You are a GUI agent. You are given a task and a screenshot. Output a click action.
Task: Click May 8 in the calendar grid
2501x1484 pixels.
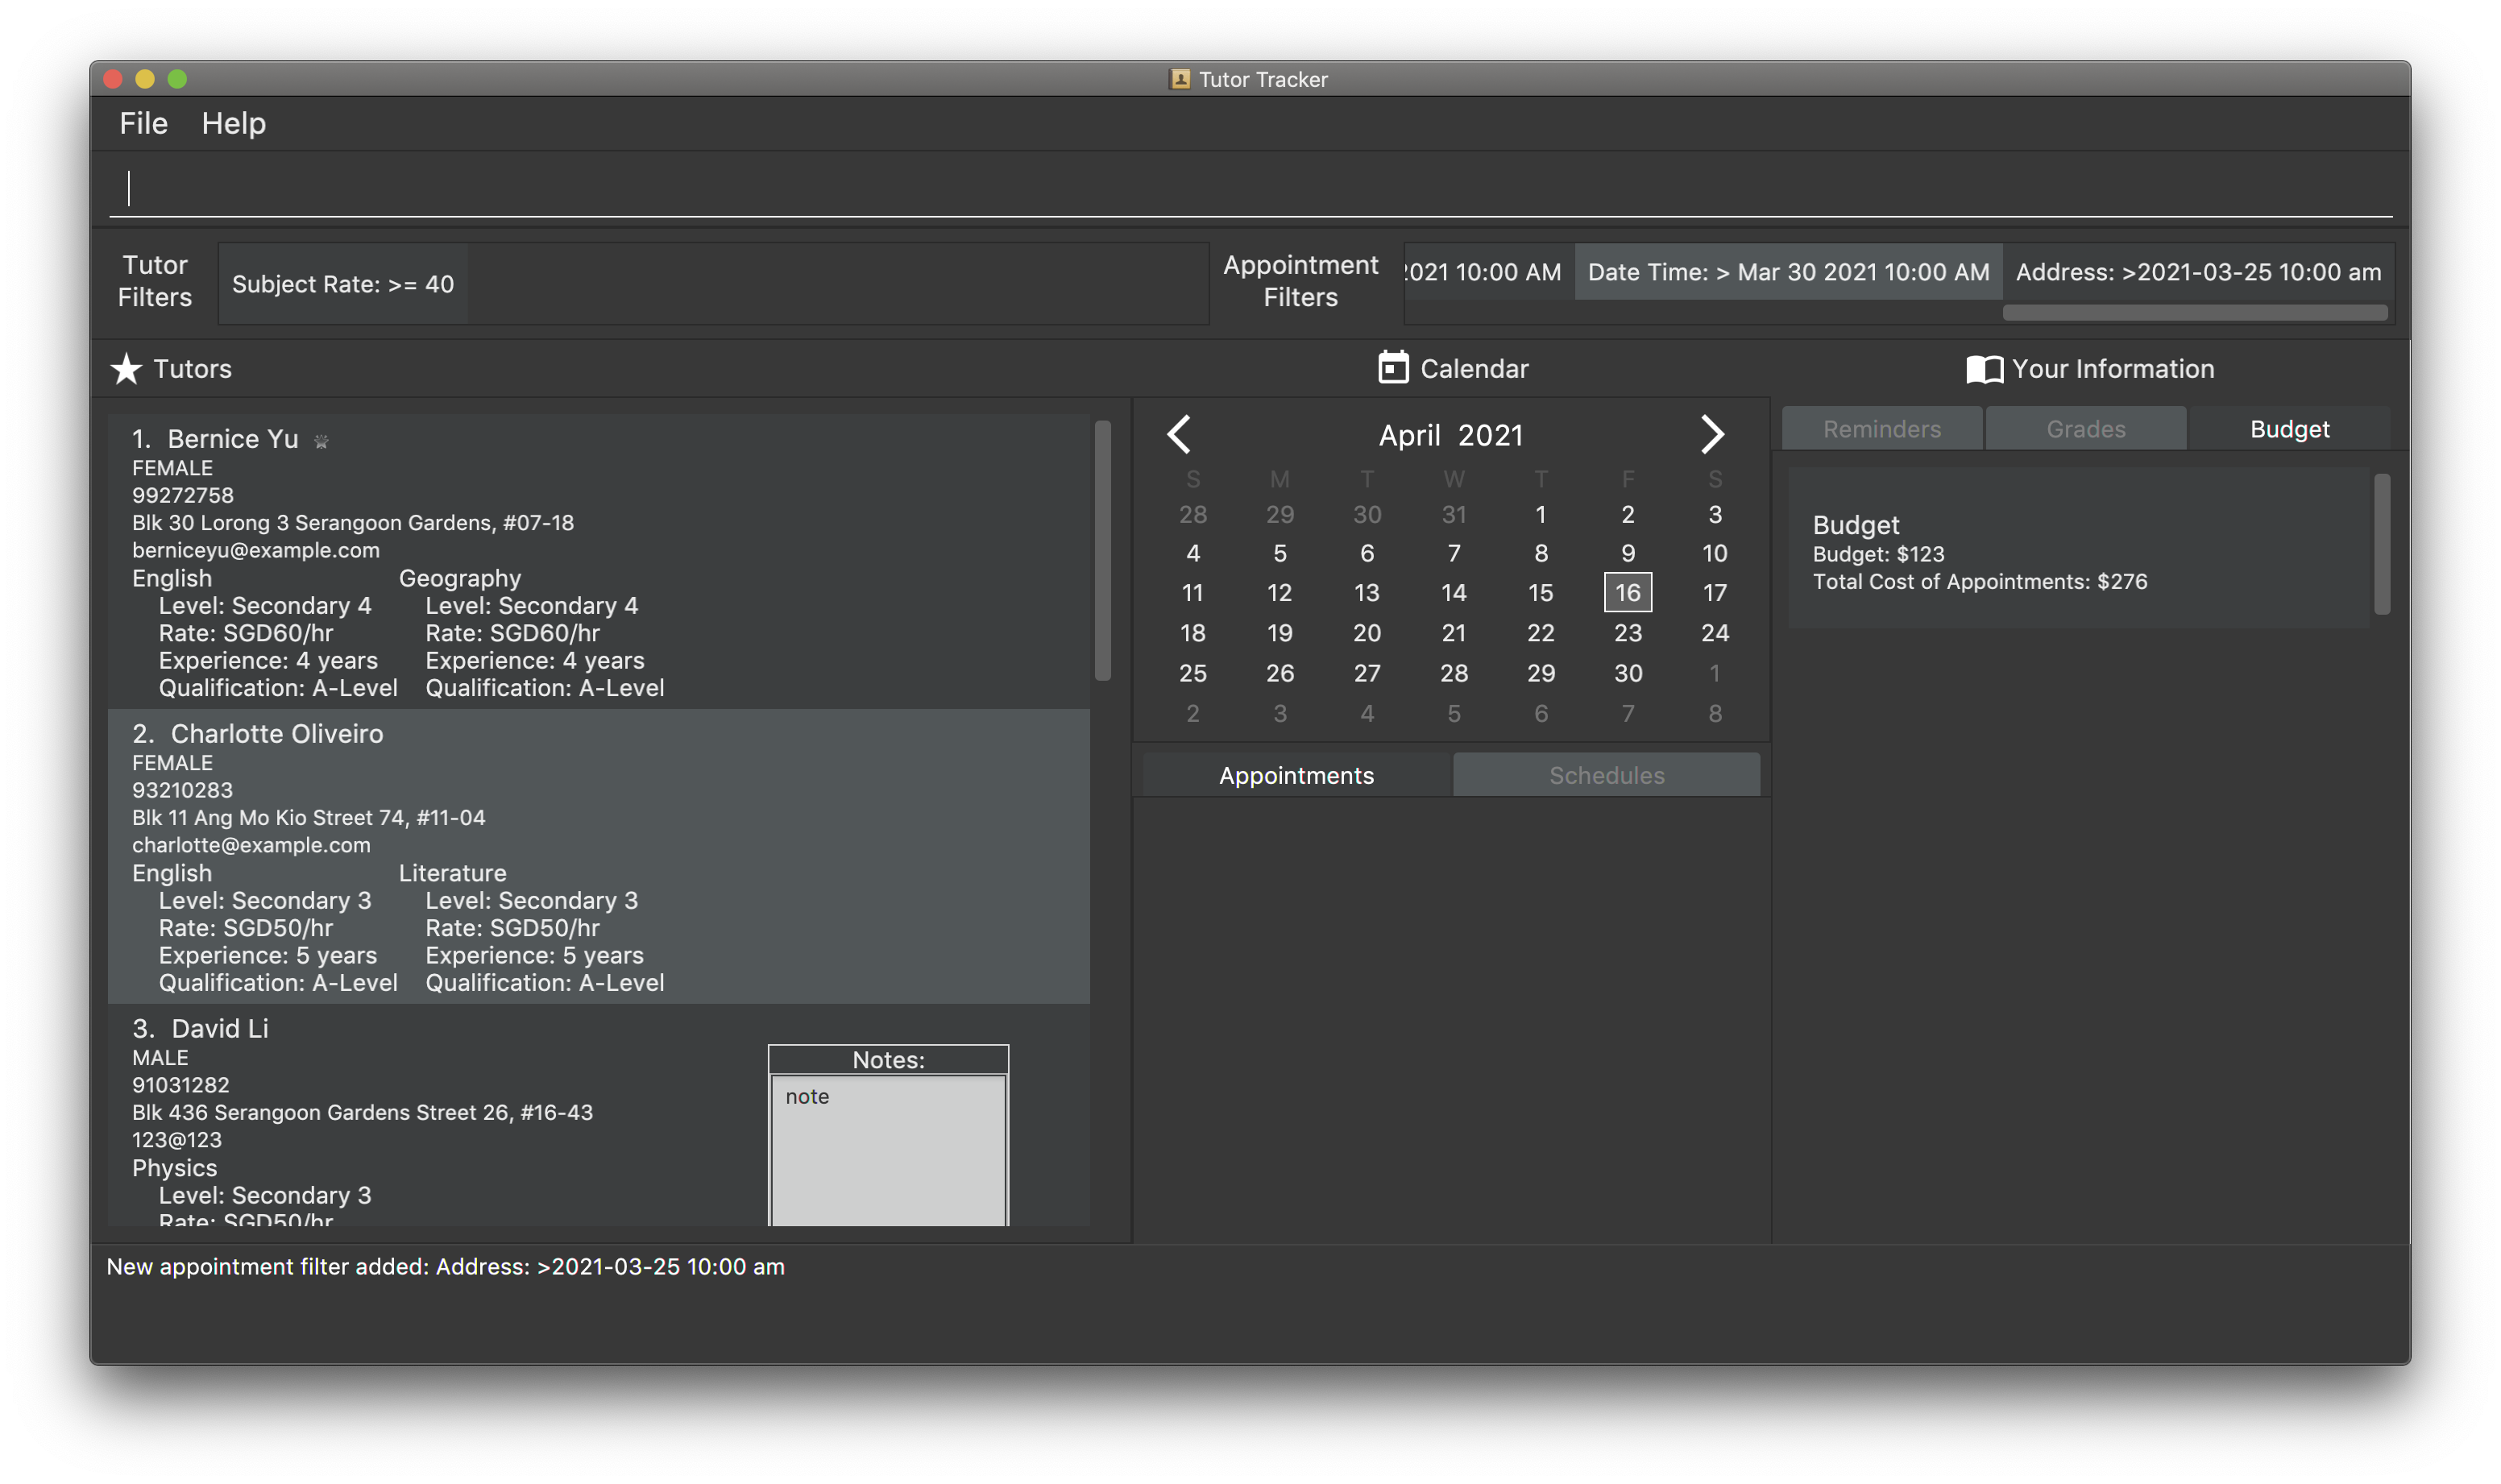coord(1715,713)
